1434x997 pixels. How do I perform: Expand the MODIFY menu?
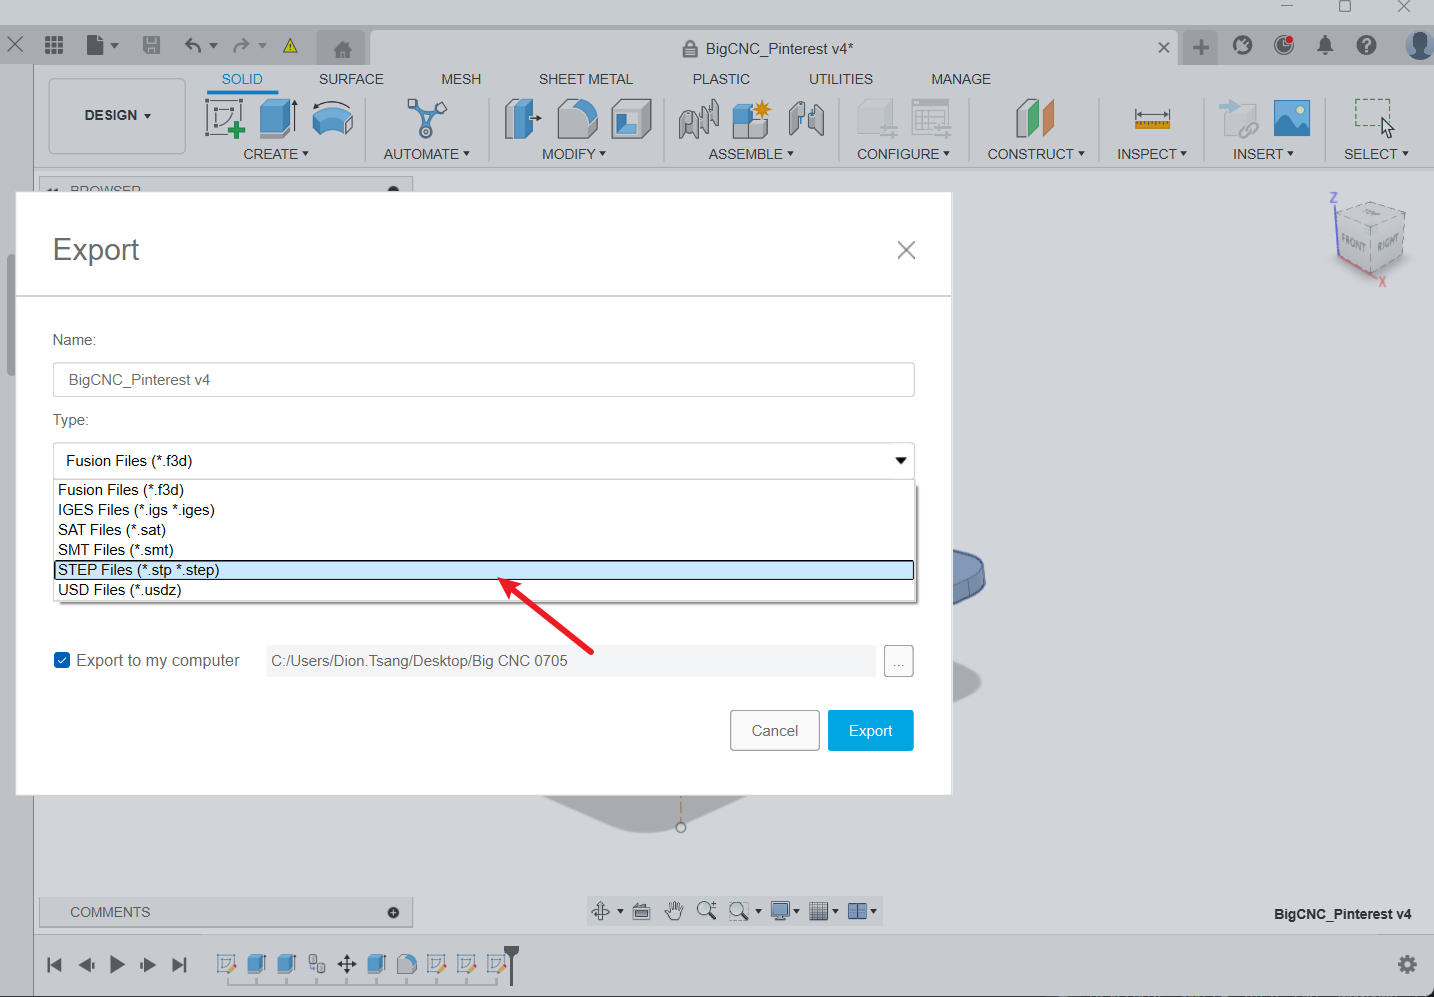[574, 154]
